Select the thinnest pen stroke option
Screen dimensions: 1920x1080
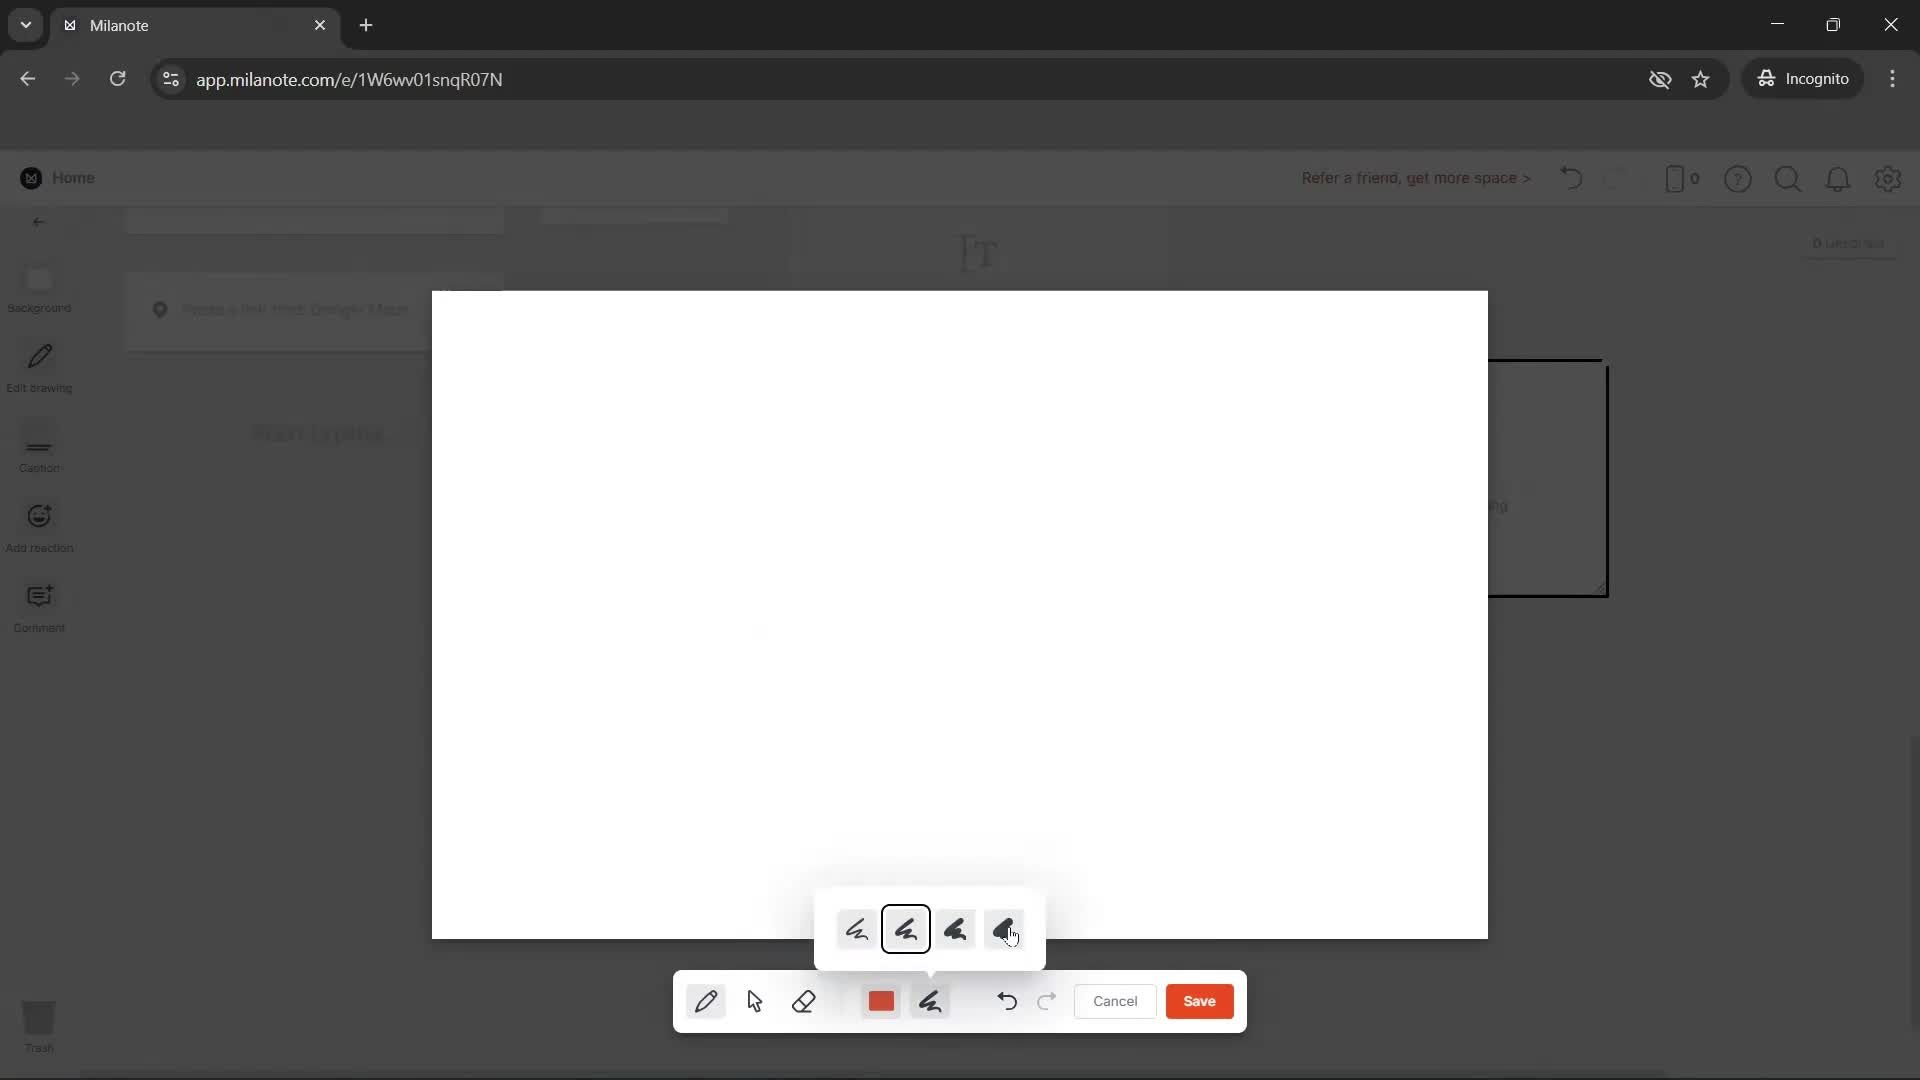click(x=856, y=929)
